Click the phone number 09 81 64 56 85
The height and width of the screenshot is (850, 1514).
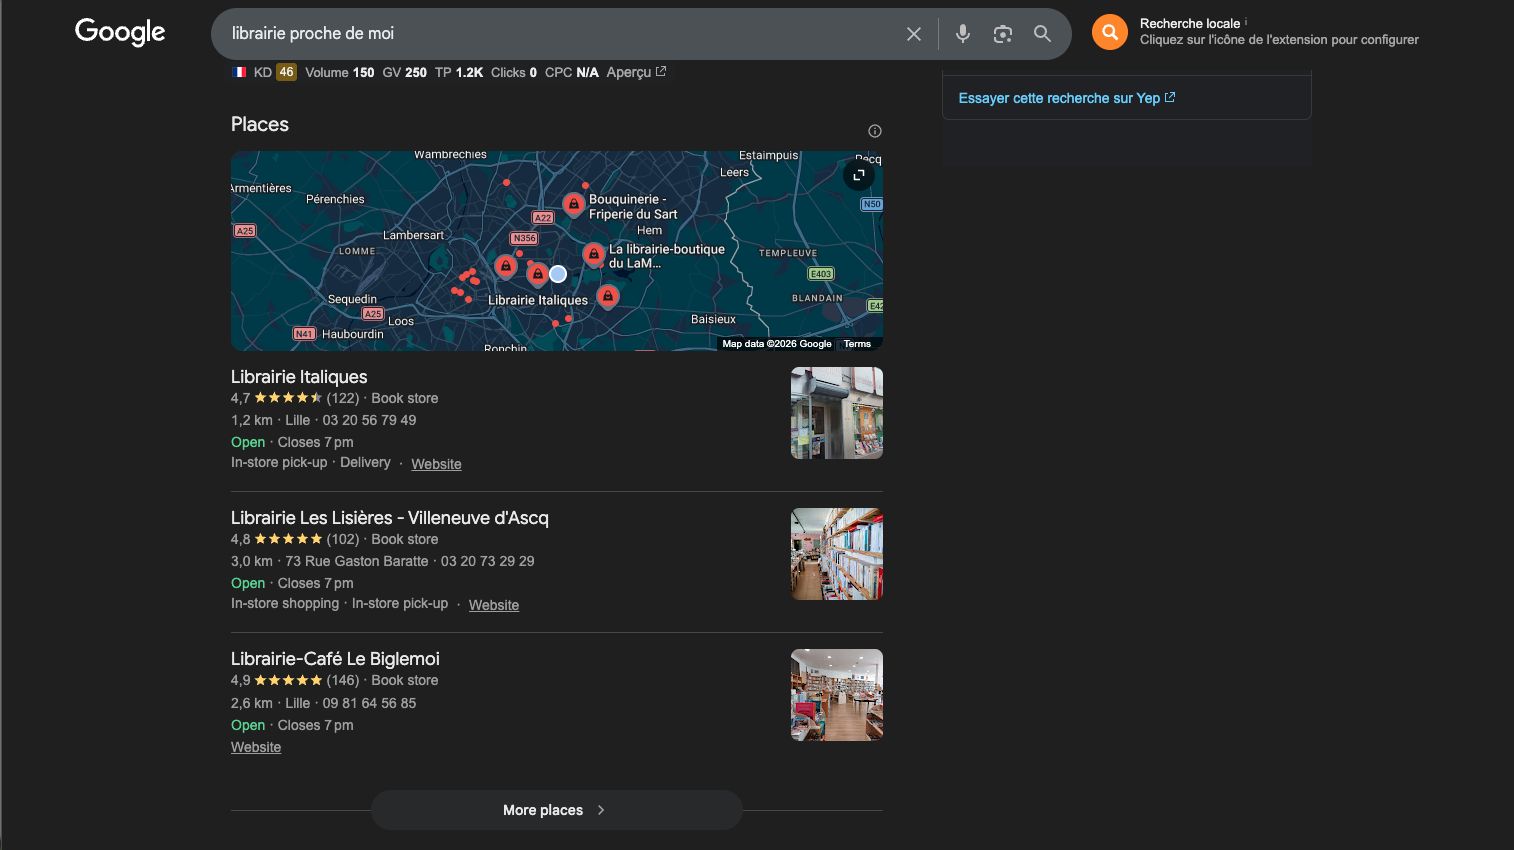(369, 703)
